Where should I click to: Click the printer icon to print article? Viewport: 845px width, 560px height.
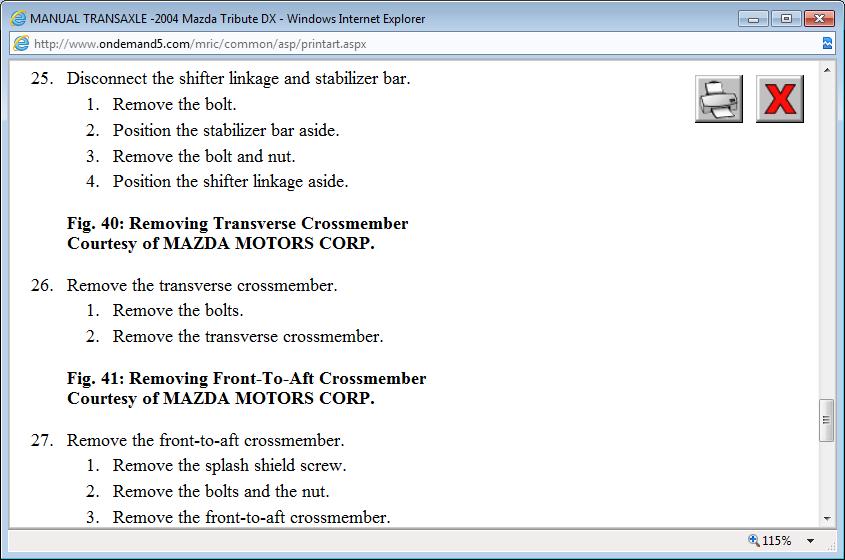pos(718,99)
